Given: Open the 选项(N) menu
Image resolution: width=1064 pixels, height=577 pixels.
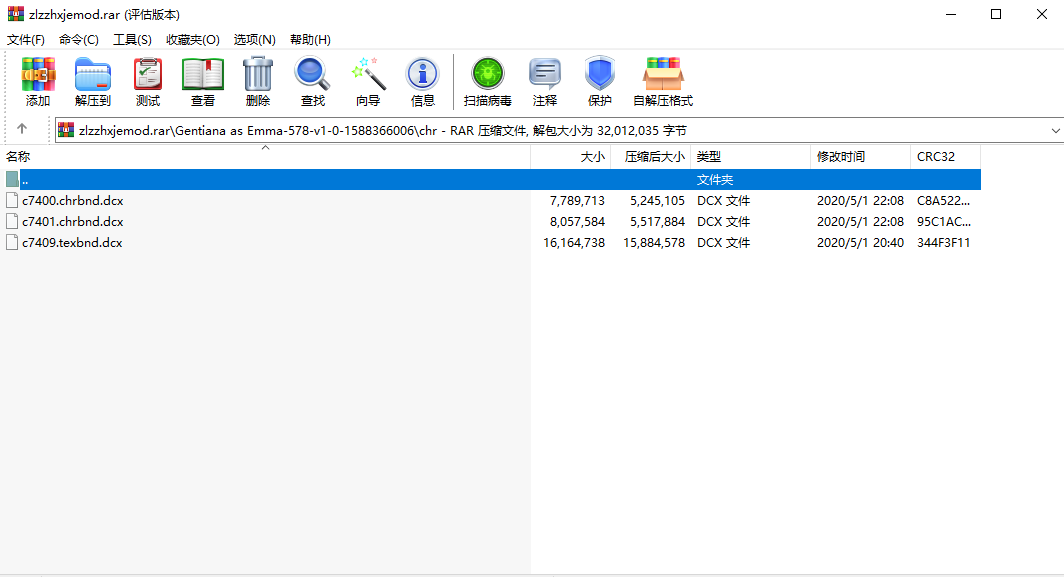Looking at the screenshot, I should 254,39.
